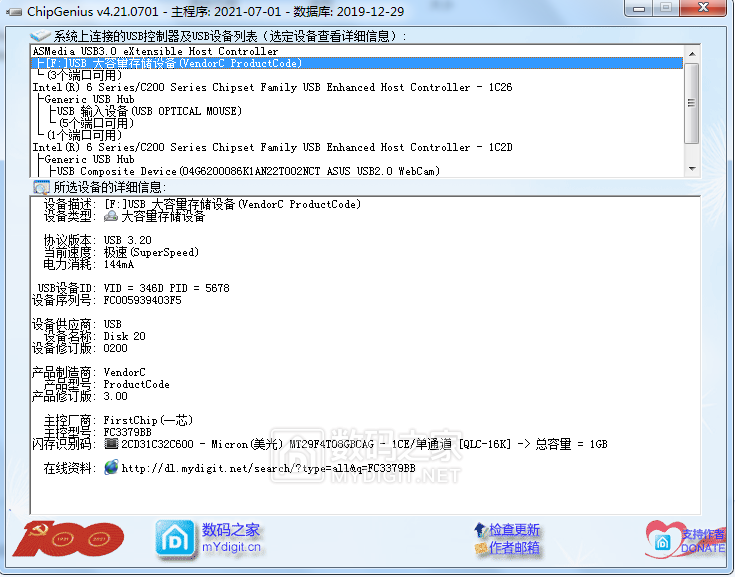
Task: Open the mYdigit.cn house logo icon
Action: tap(174, 538)
